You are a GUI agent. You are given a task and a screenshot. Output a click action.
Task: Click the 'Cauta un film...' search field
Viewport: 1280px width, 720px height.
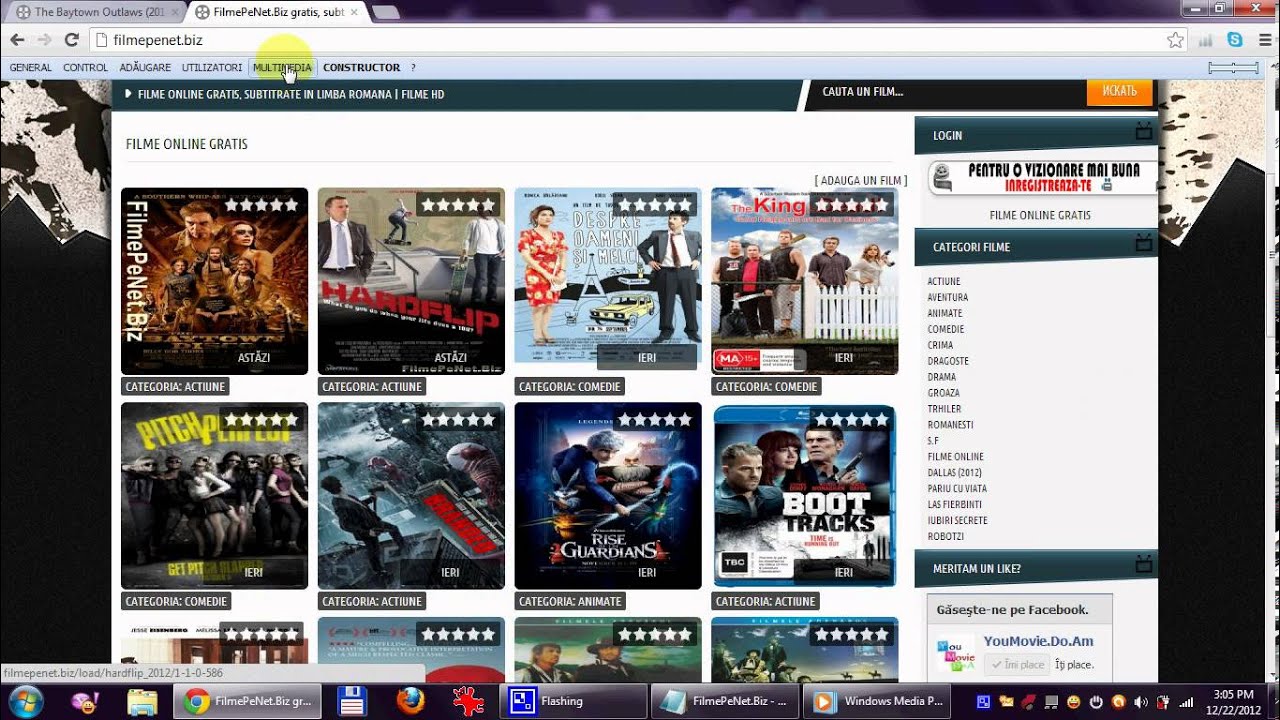[x=945, y=92]
